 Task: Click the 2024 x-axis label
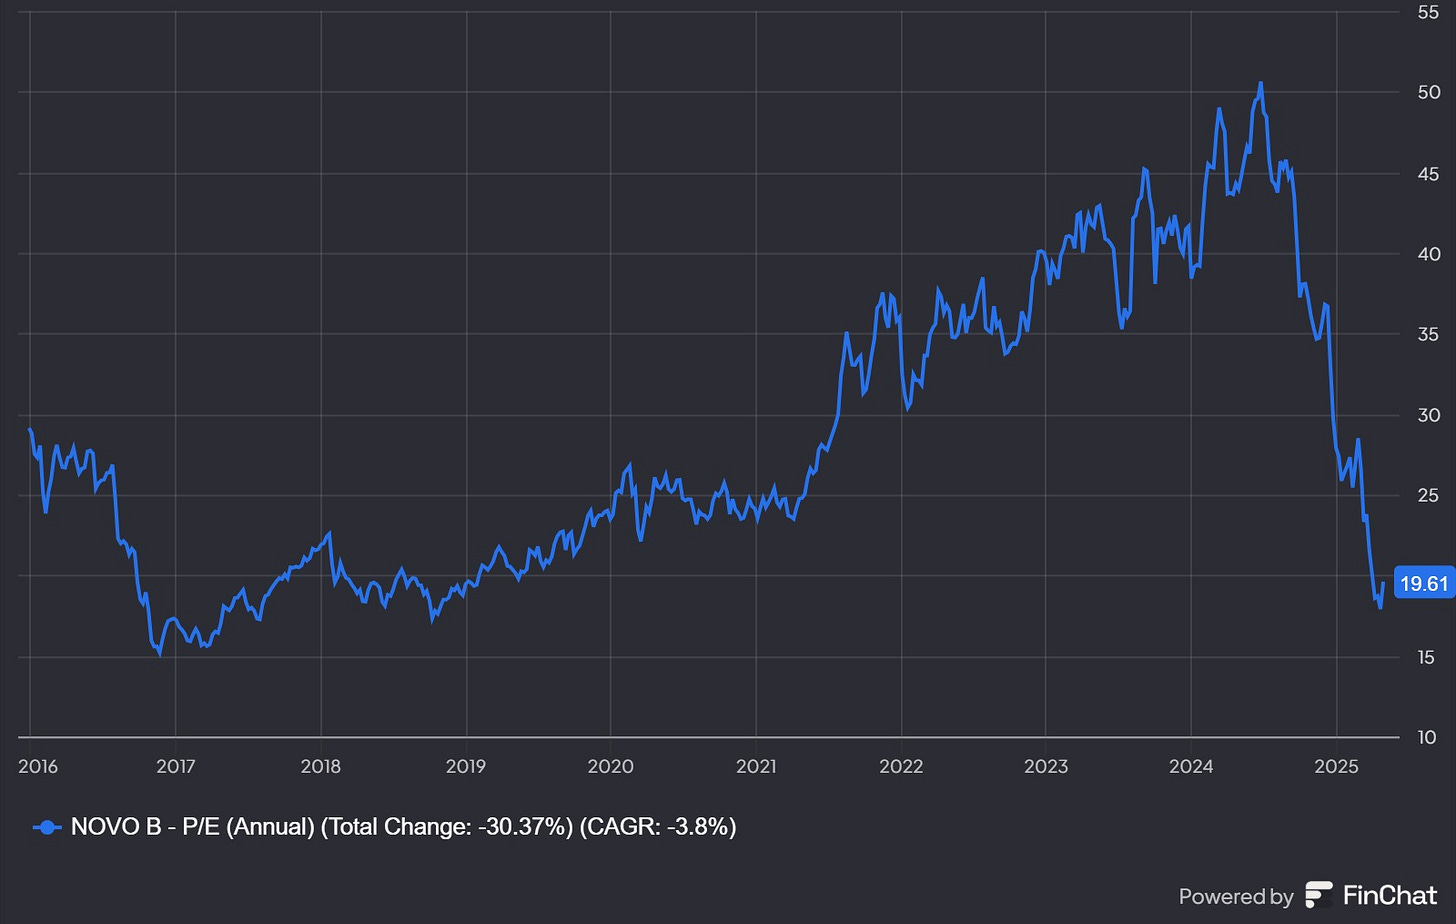pyautogui.click(x=1191, y=767)
